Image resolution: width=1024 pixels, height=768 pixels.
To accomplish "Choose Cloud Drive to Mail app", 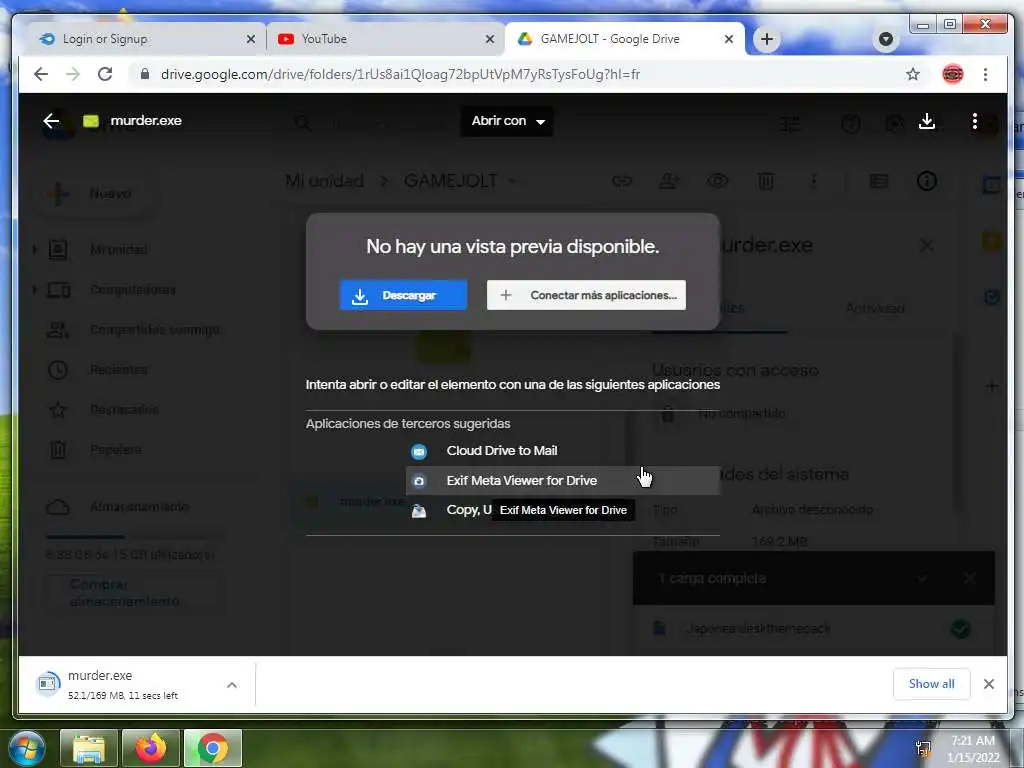I will point(562,451).
